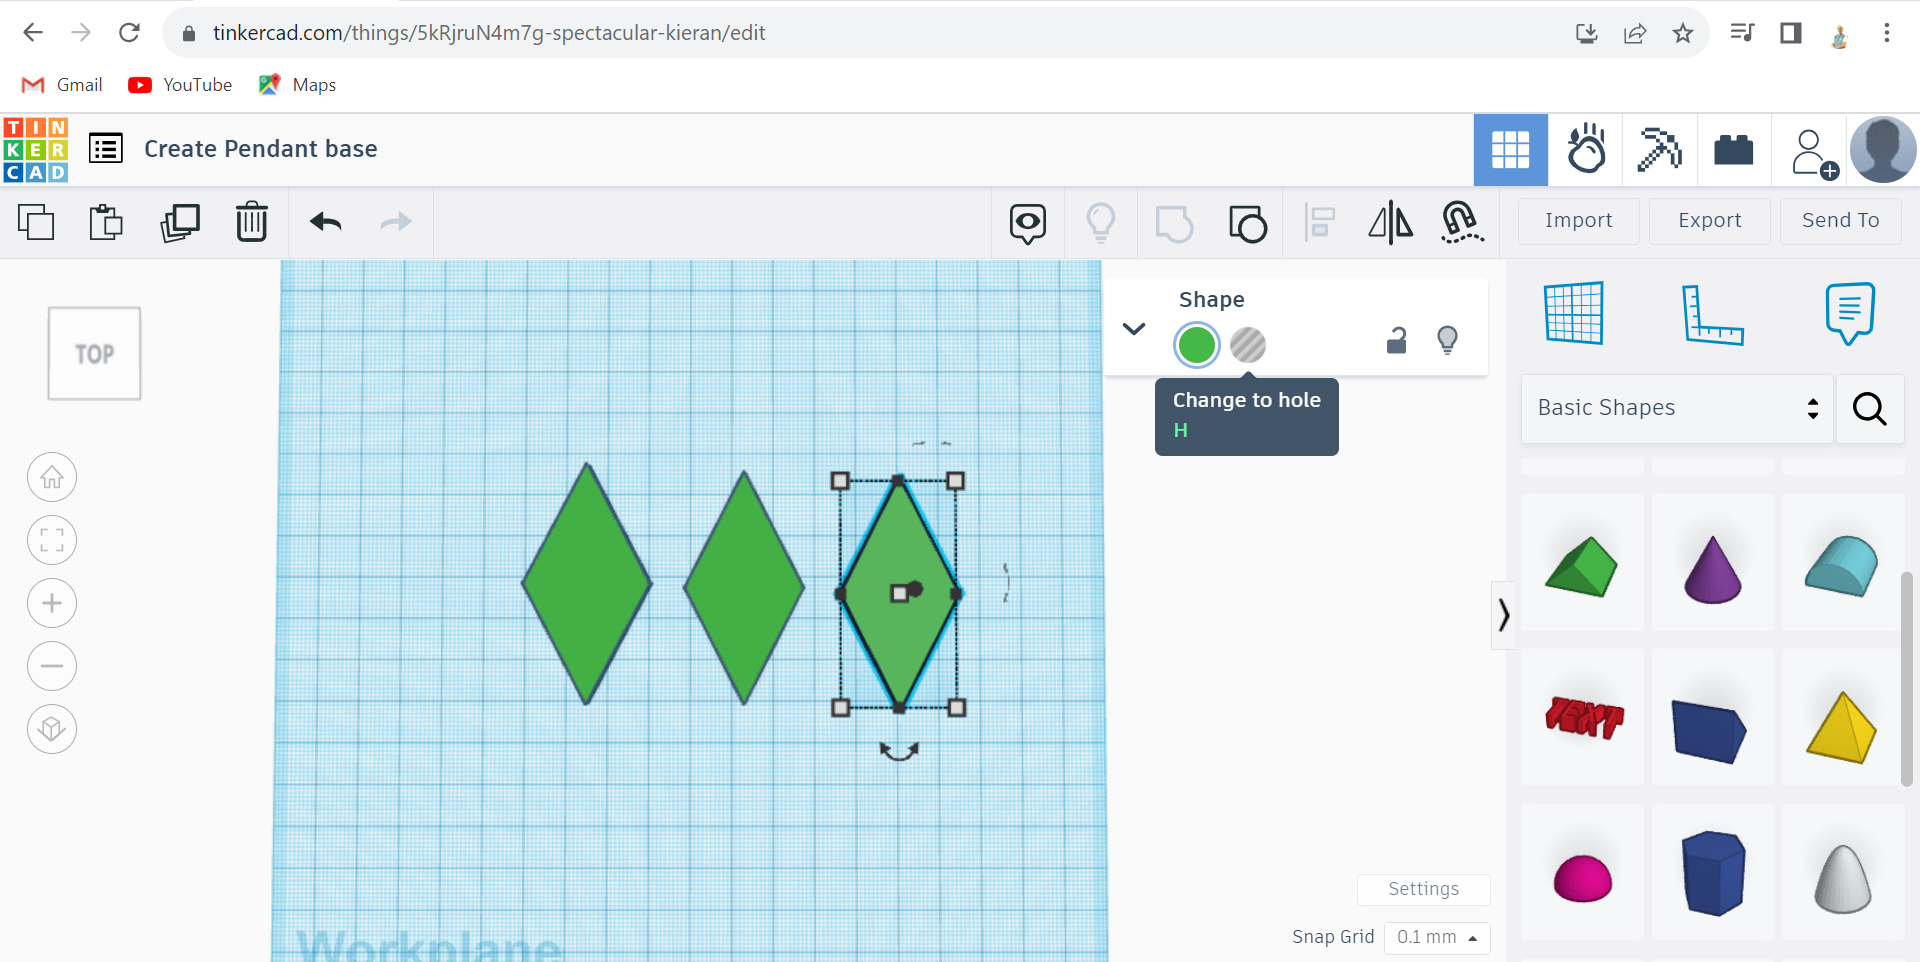
Task: Collapse the shapes panel with side arrow
Action: pyautogui.click(x=1503, y=615)
